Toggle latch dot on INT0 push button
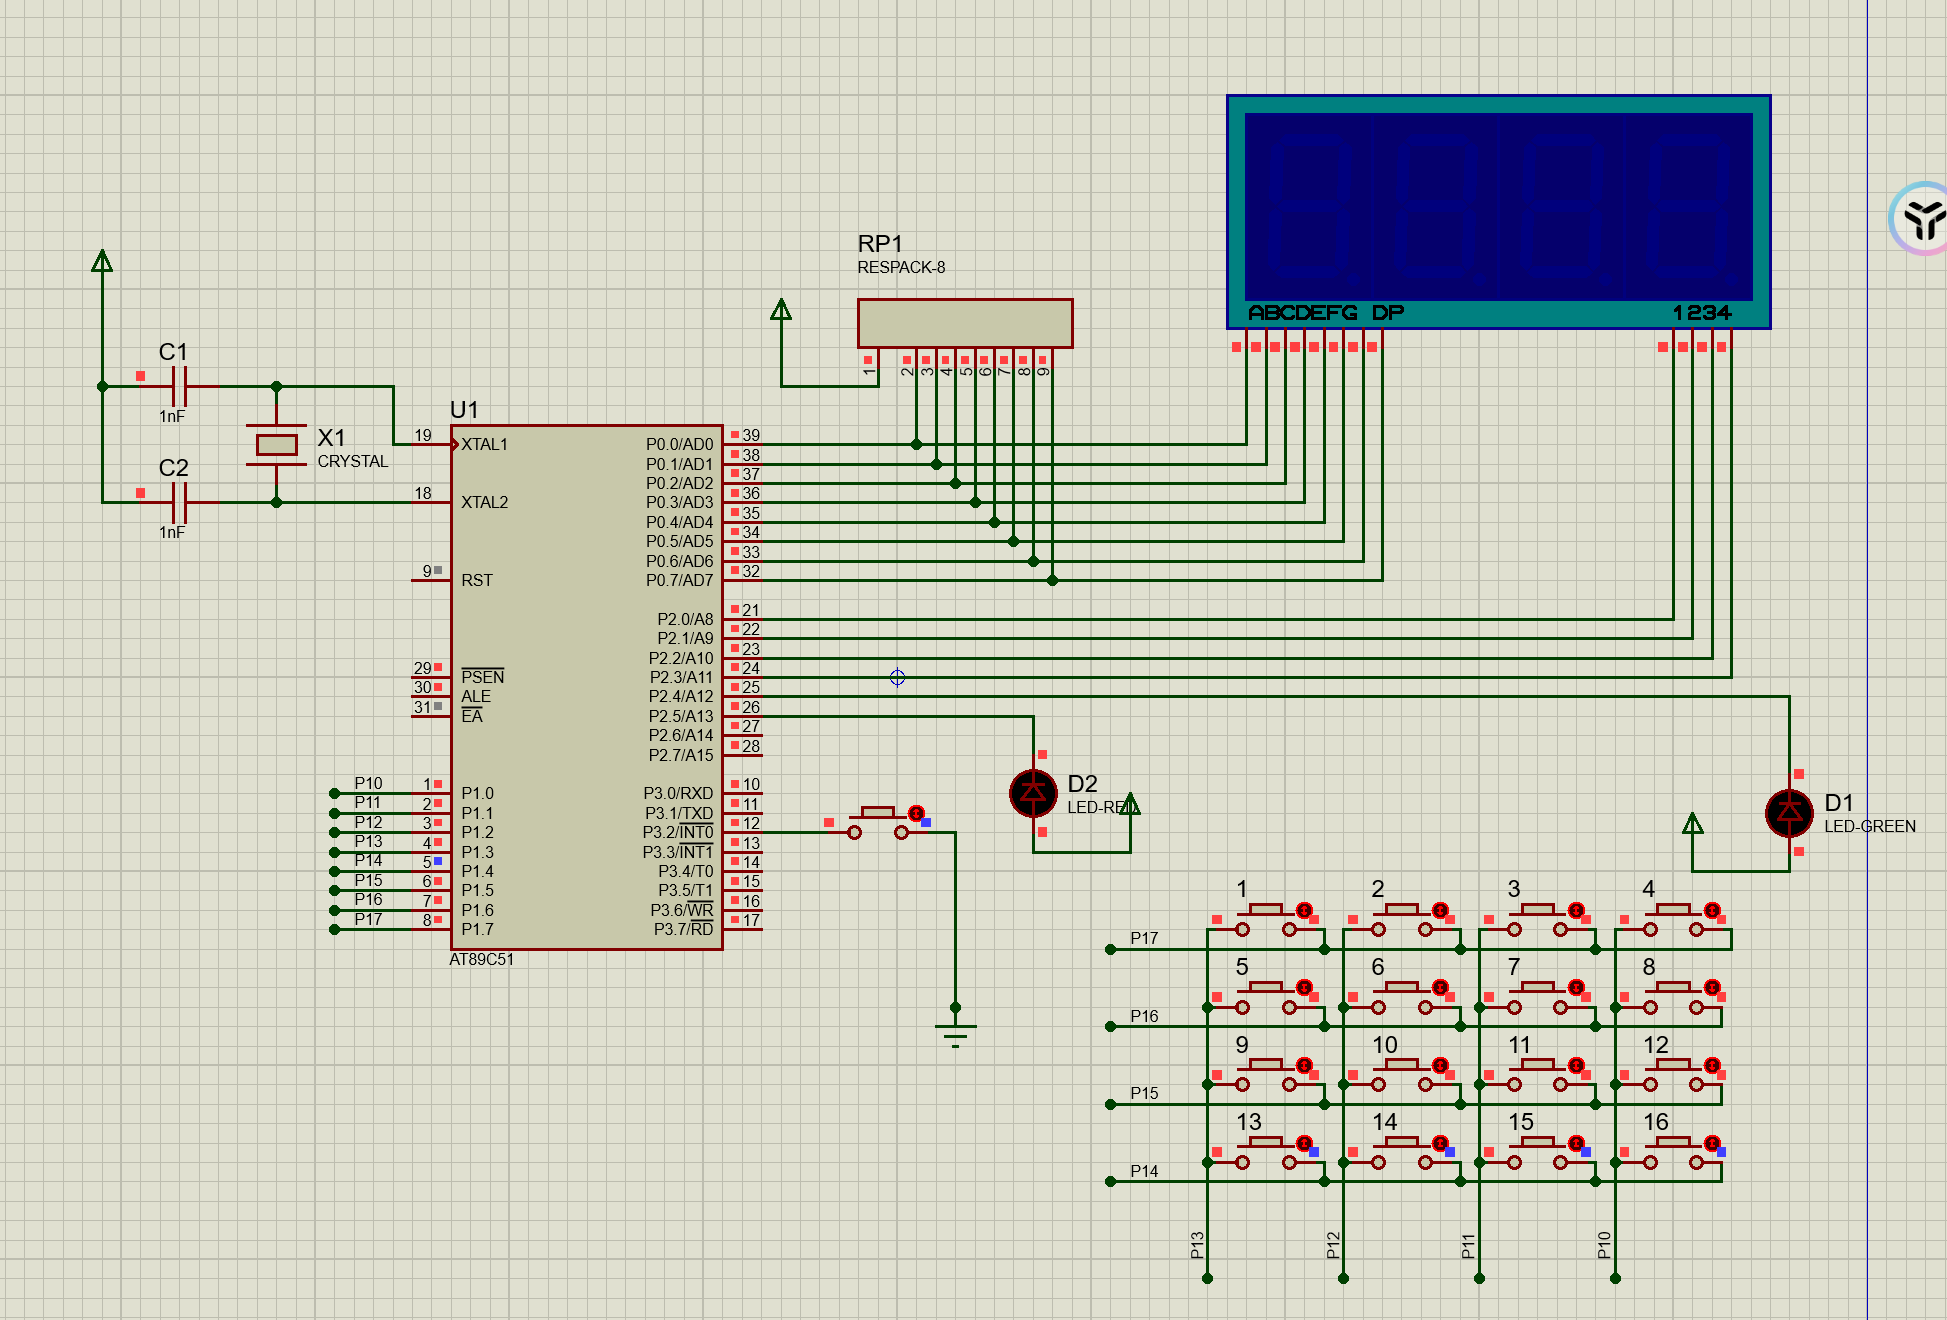The image size is (1947, 1320). tap(916, 813)
